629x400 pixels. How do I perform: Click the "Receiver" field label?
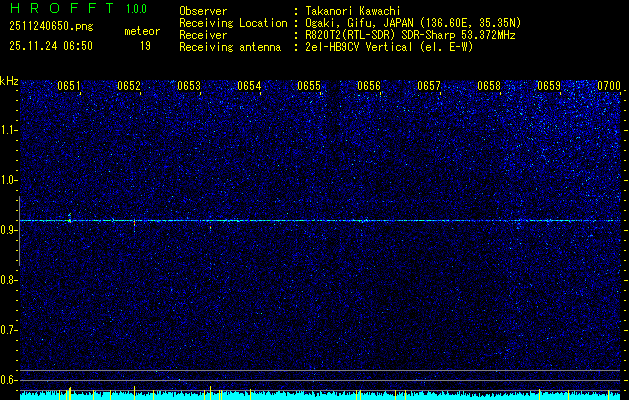(x=203, y=35)
